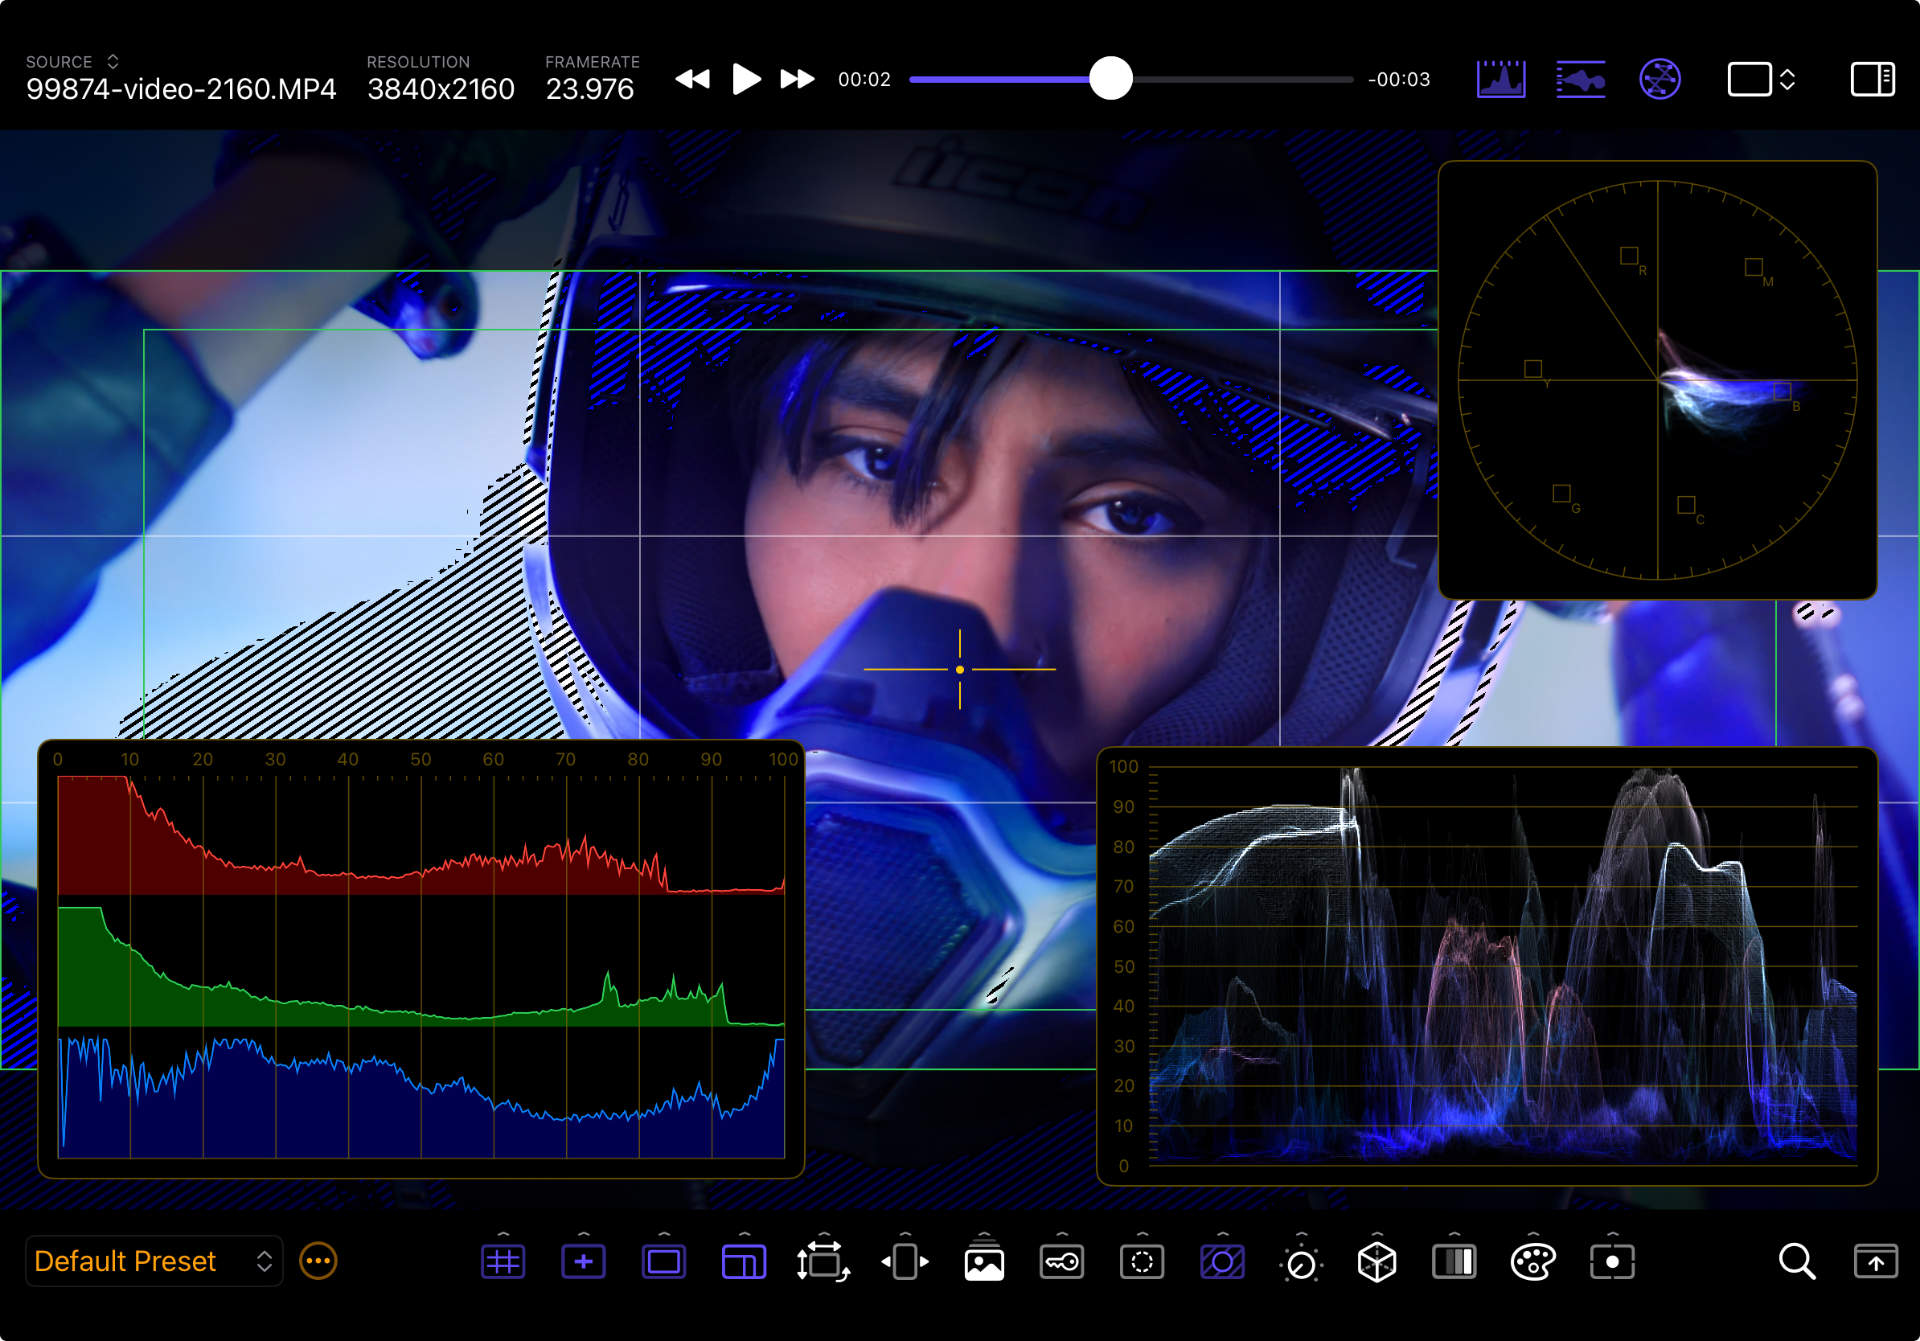Toggle the zebra stripes exposure tool
Image resolution: width=1920 pixels, height=1341 pixels.
pos(1222,1262)
